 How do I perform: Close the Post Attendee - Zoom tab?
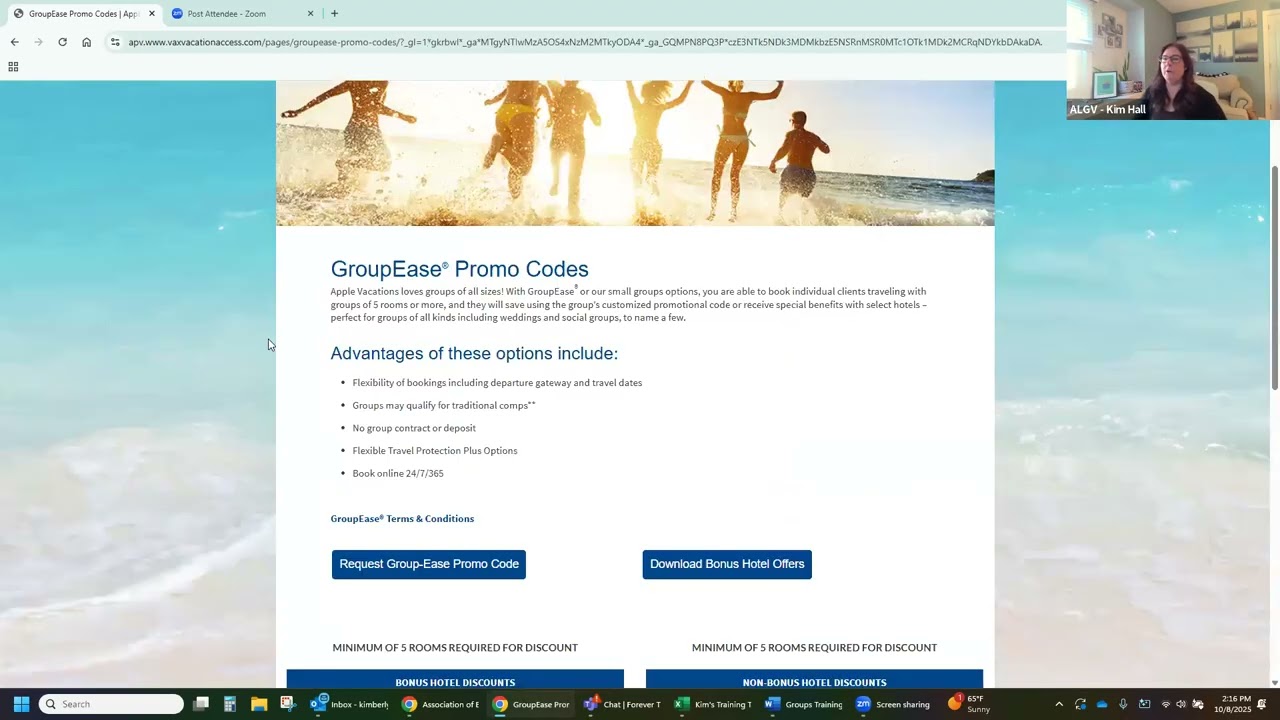(310, 14)
